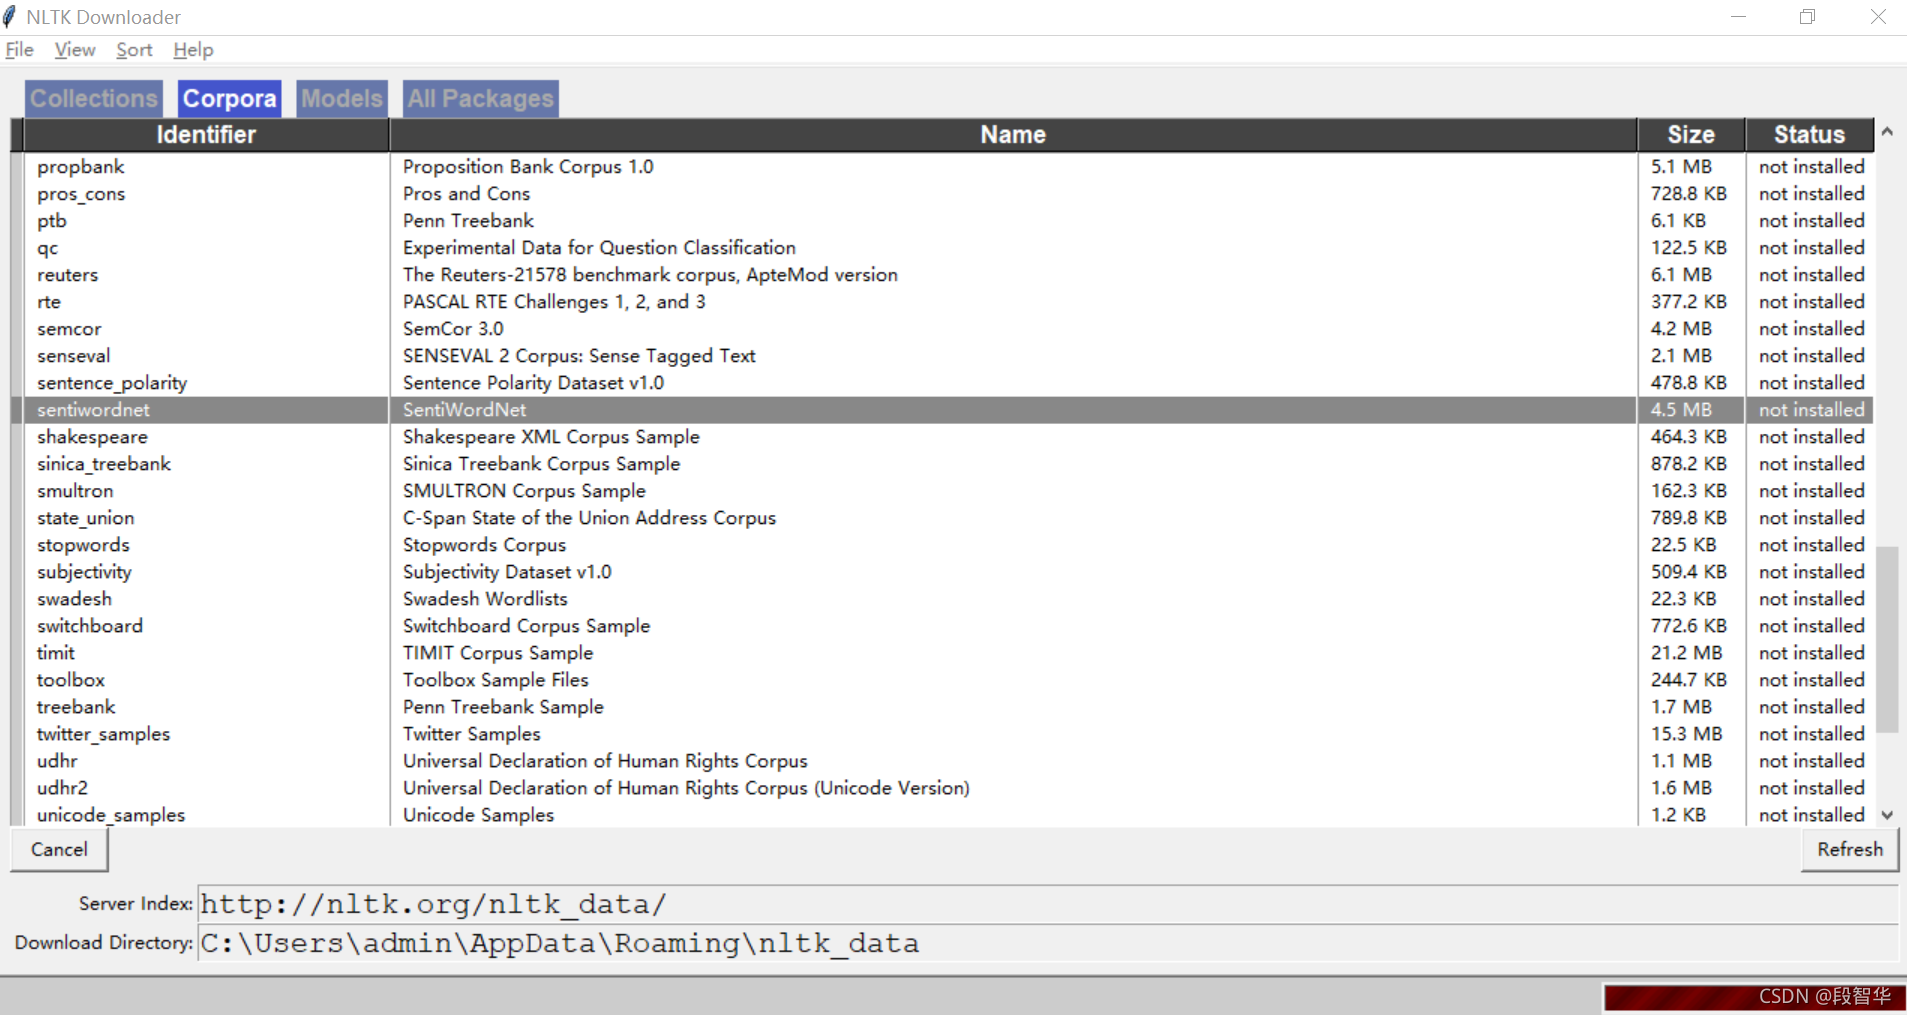1907x1015 pixels.
Task: Click the name 'Twitter Samples'
Action: tap(471, 734)
